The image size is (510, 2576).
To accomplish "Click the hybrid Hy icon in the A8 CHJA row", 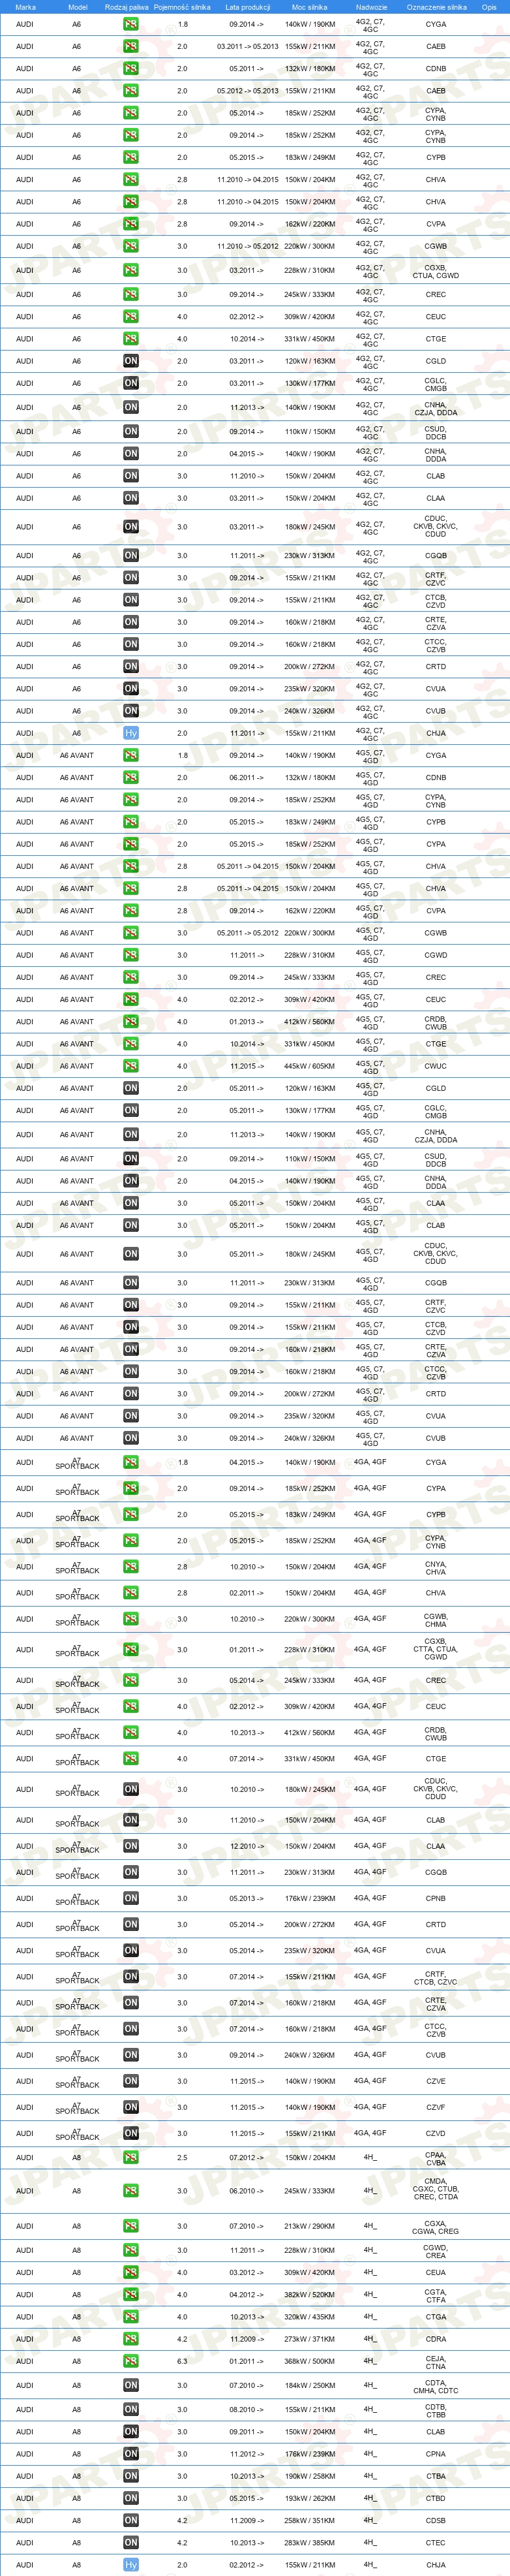I will point(131,2564).
